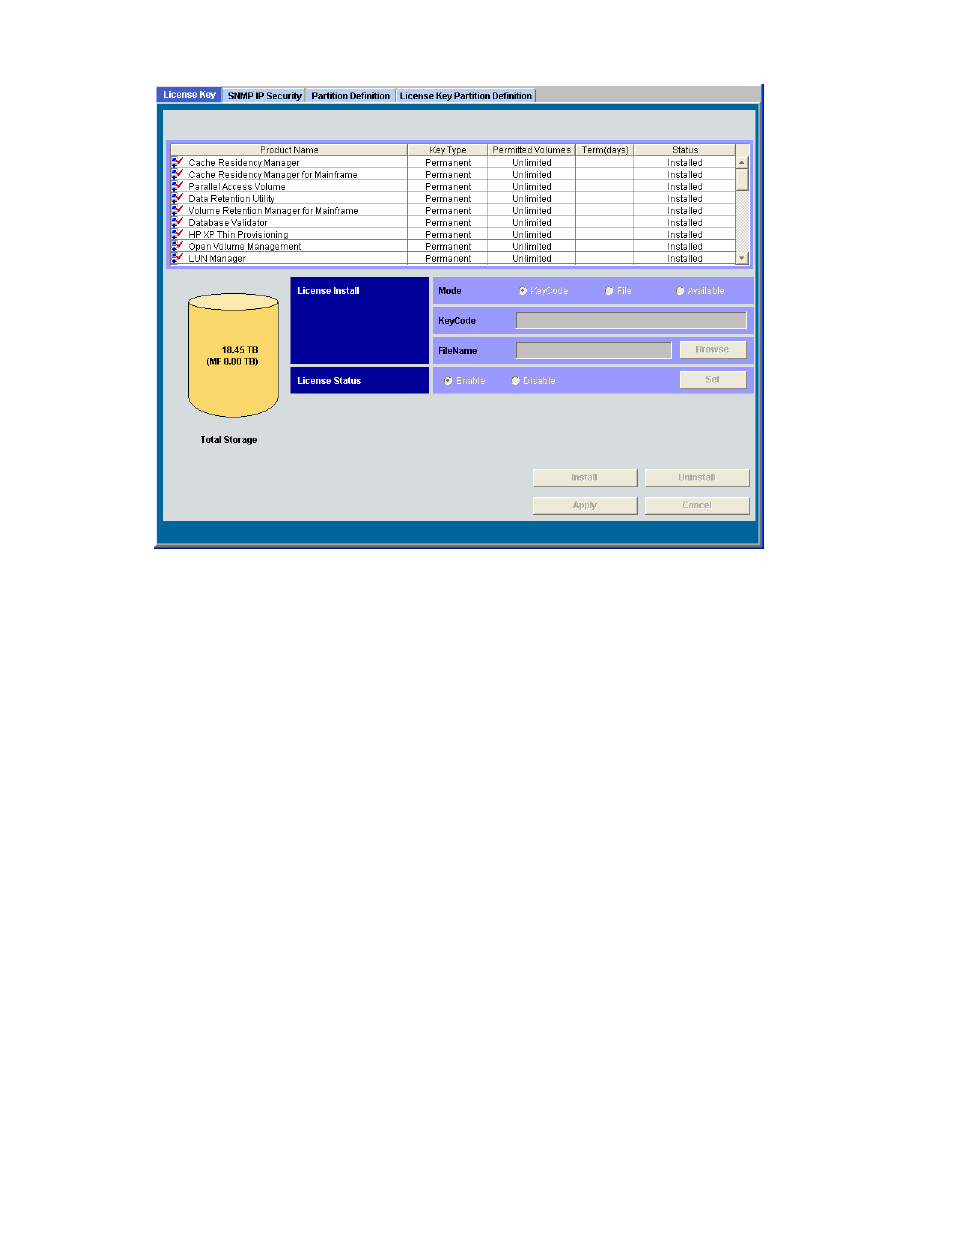The image size is (954, 1235).
Task: Click the license table scroll down arrow
Action: coord(742,258)
